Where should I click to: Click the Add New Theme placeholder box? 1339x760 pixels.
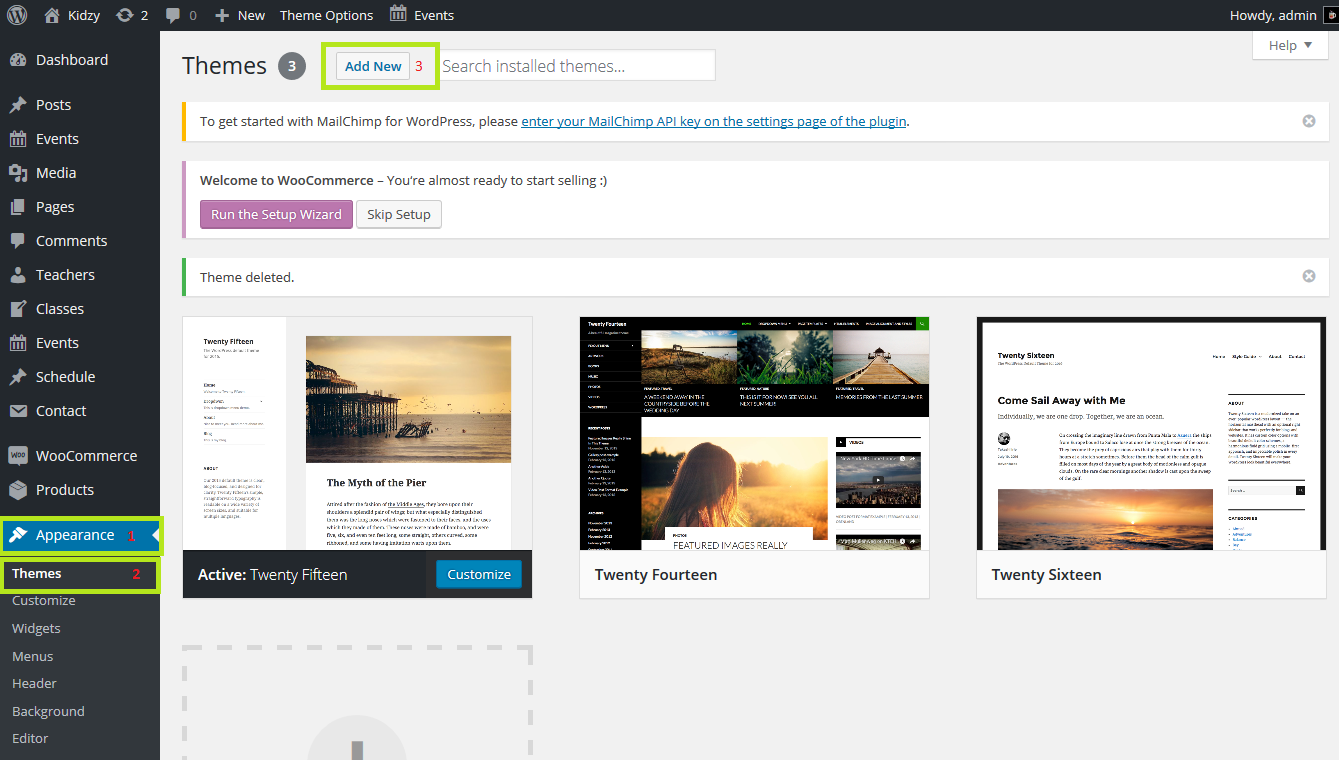[357, 703]
